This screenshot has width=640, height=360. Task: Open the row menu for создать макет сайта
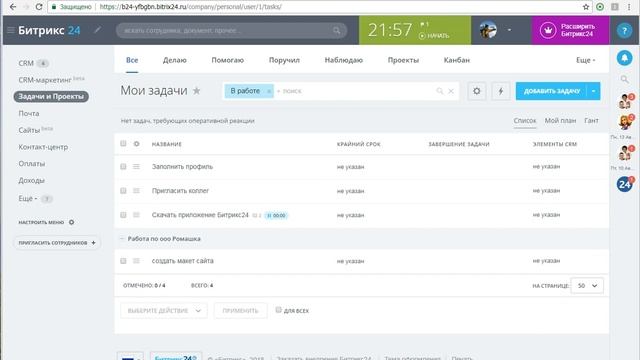pyautogui.click(x=136, y=261)
